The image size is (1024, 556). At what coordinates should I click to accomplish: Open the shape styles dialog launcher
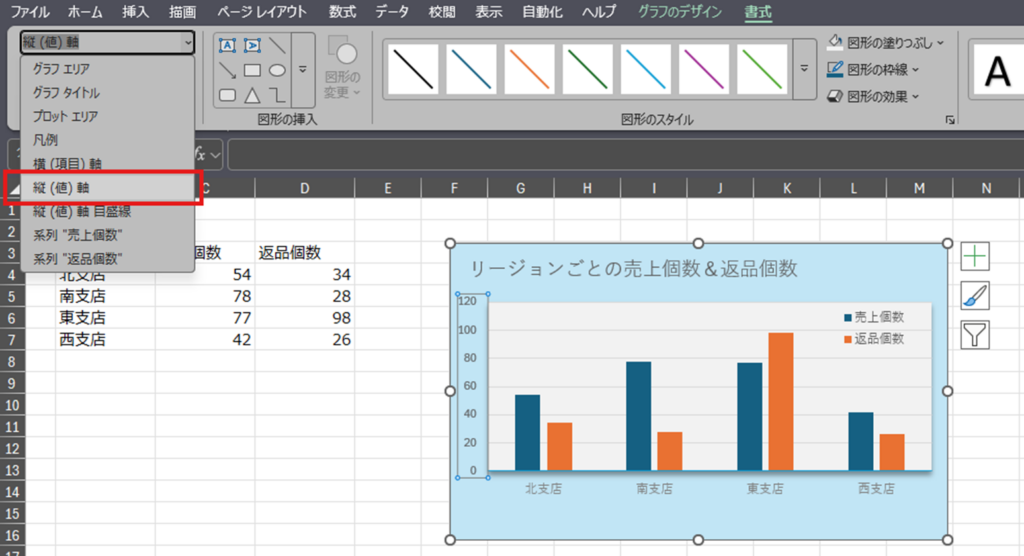(x=949, y=120)
